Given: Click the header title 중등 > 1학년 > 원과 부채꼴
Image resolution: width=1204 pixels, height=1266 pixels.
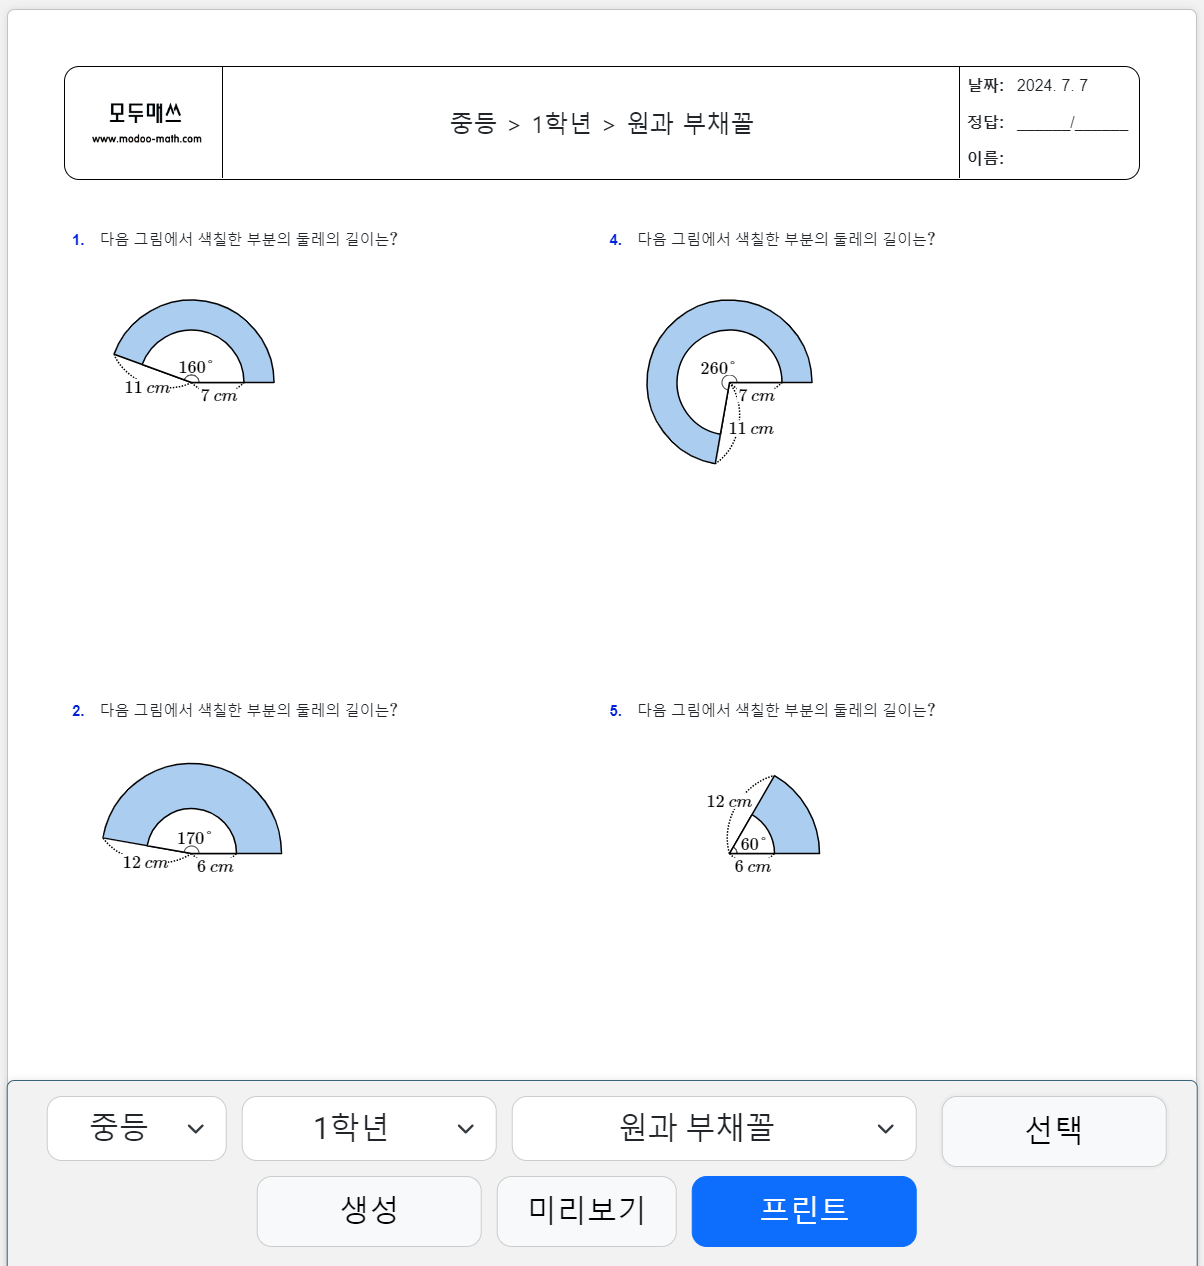Looking at the screenshot, I should click(601, 124).
